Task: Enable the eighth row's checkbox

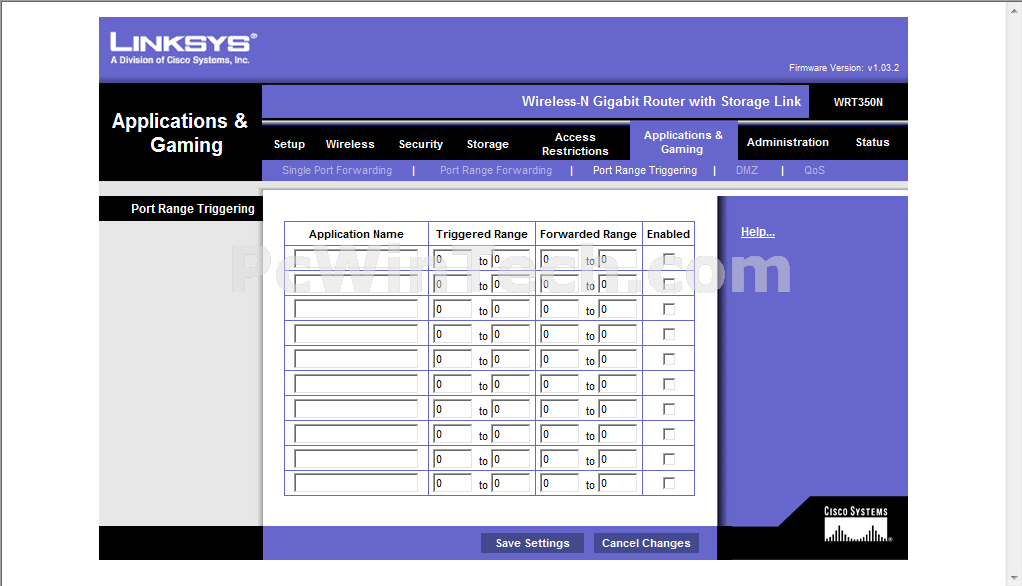Action: [x=669, y=434]
